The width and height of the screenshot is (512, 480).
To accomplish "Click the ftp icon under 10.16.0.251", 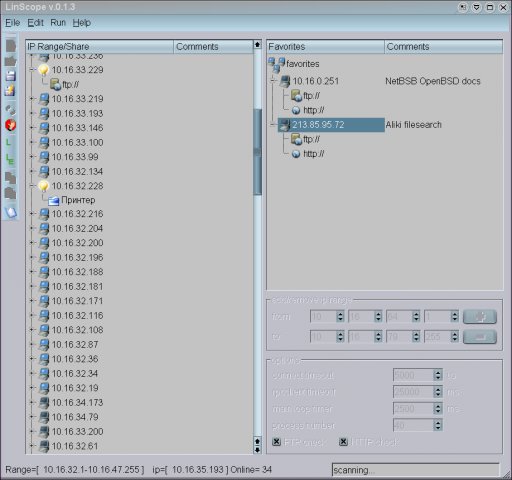I will pos(296,96).
